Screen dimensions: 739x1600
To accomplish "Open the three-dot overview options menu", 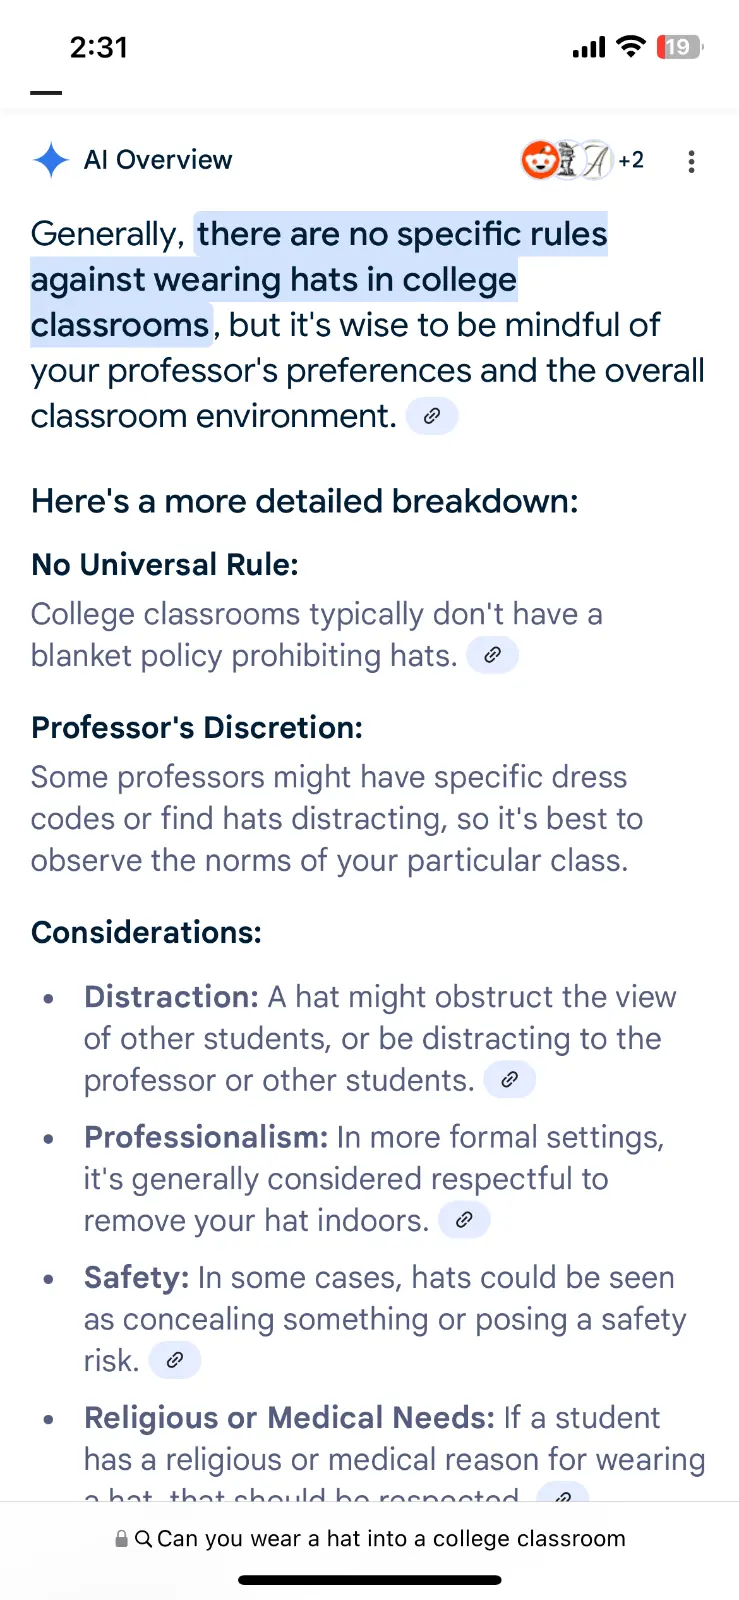I will [x=691, y=162].
